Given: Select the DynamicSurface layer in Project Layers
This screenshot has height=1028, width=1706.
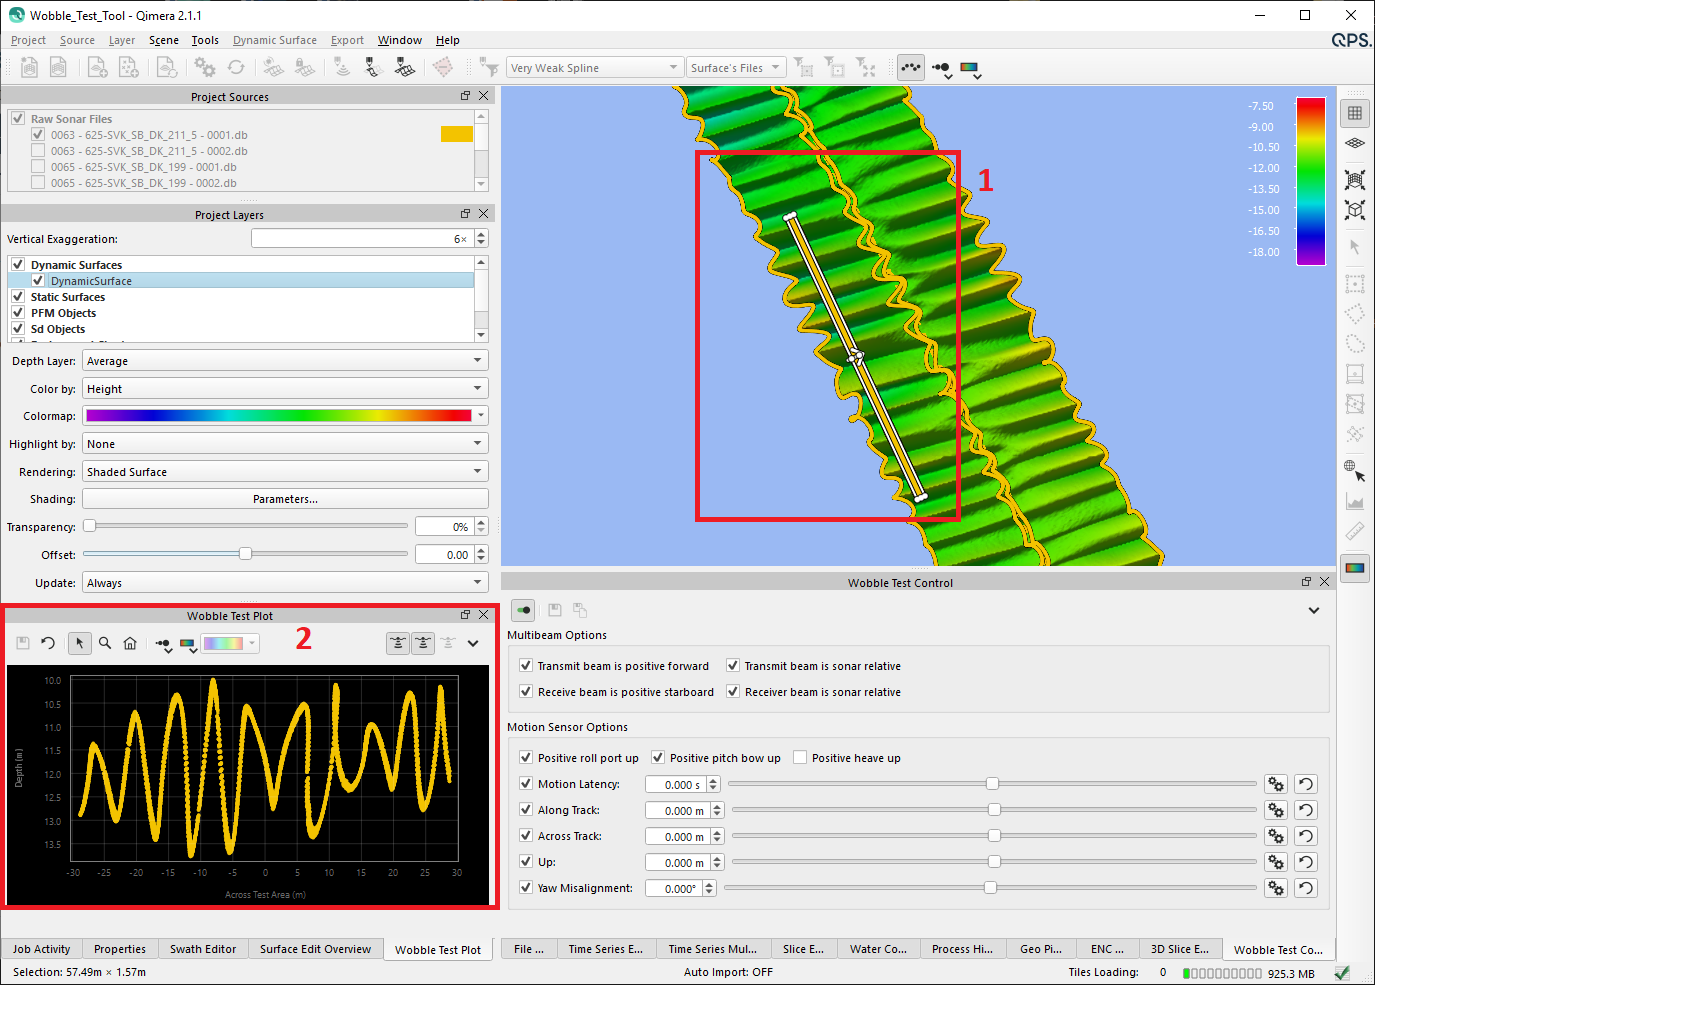Looking at the screenshot, I should point(93,281).
